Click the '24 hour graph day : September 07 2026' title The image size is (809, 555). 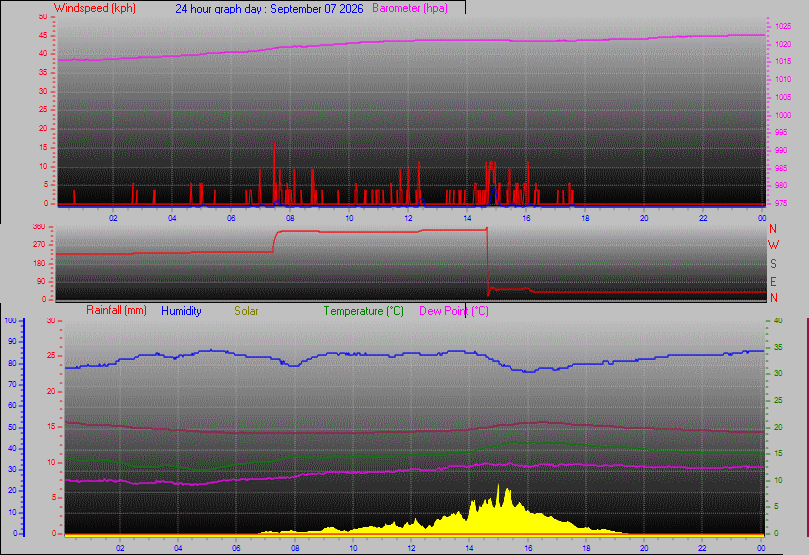(269, 9)
